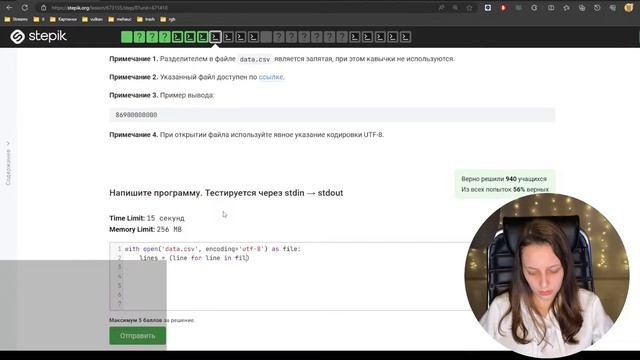Go to lesson step 11 code tile
The width and height of the screenshot is (640, 360).
click(x=253, y=37)
